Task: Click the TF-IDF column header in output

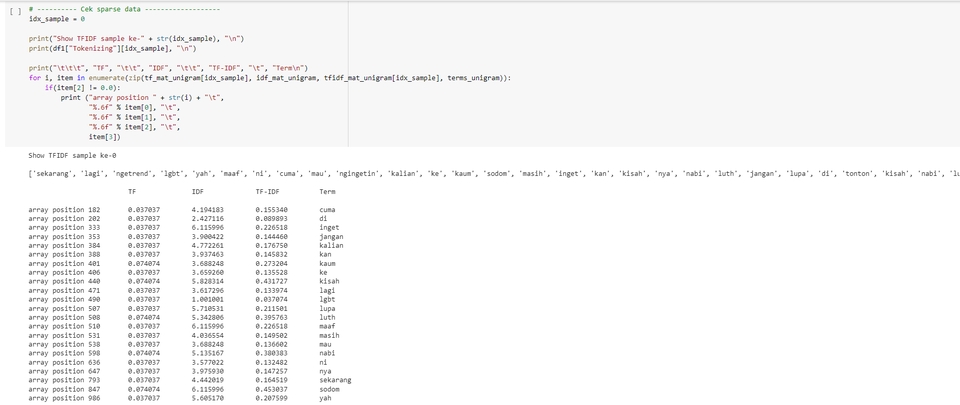Action: coord(267,191)
